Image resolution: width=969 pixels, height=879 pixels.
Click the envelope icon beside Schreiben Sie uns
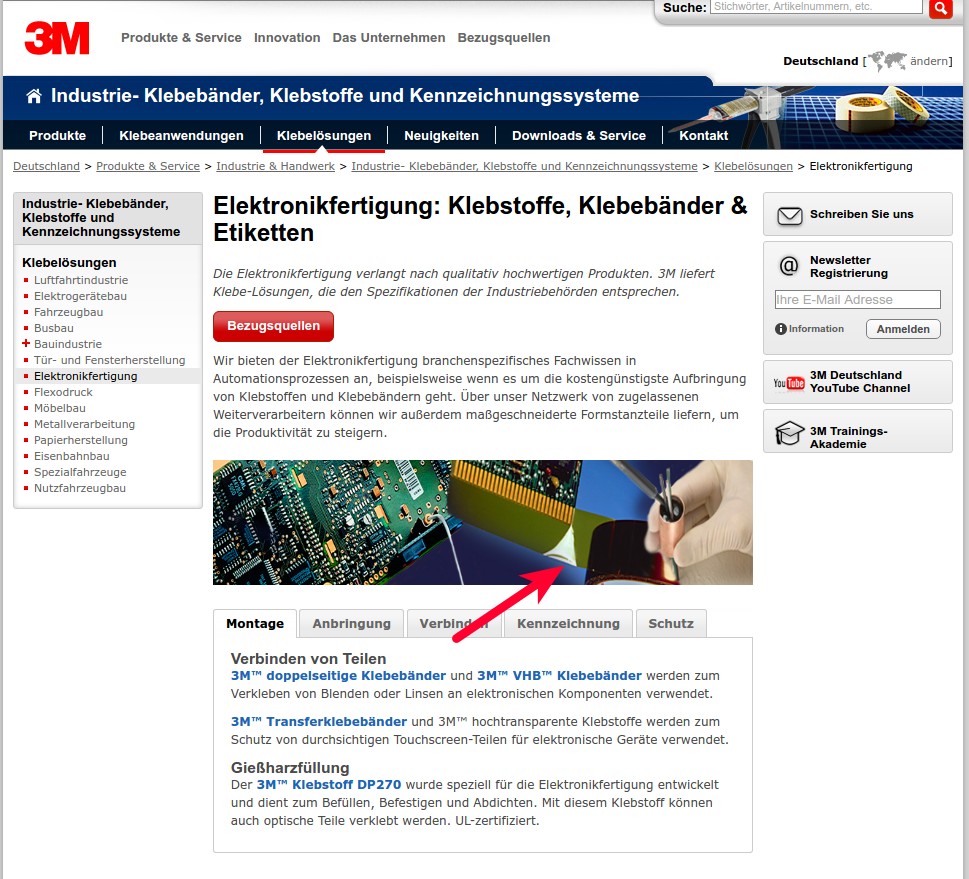coord(789,216)
